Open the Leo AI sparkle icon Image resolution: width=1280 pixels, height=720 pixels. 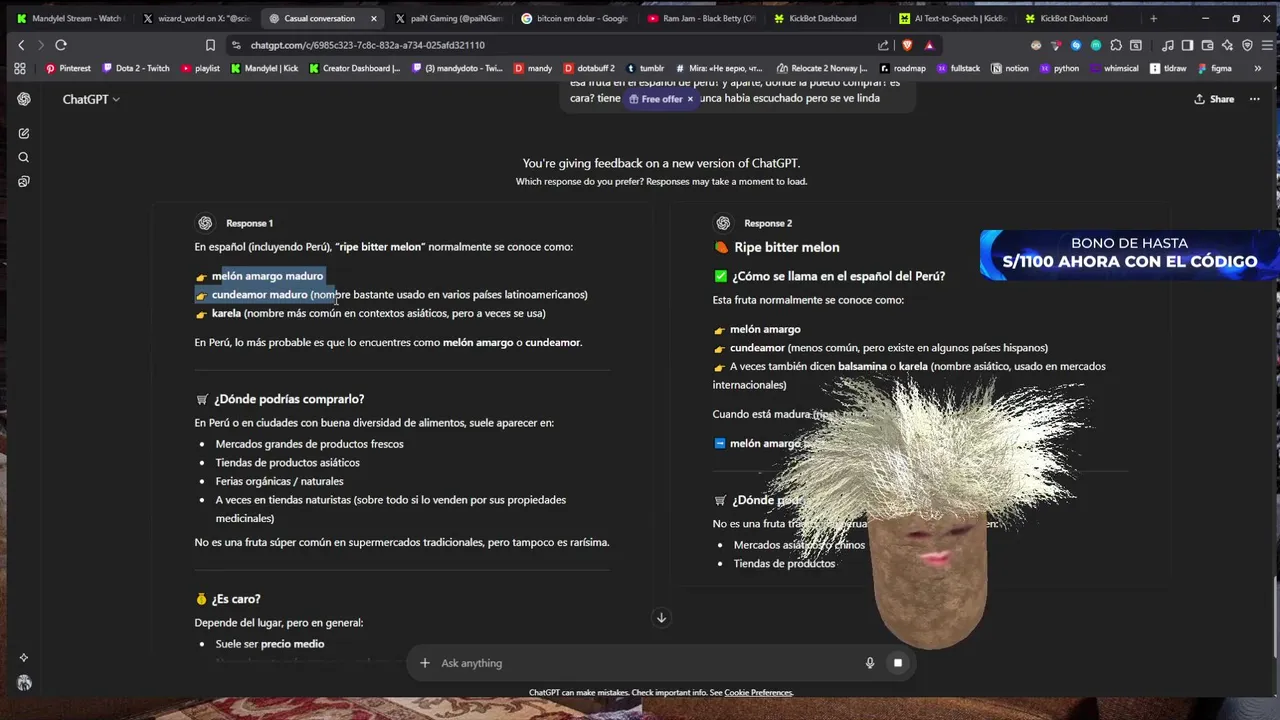click(x=1227, y=45)
